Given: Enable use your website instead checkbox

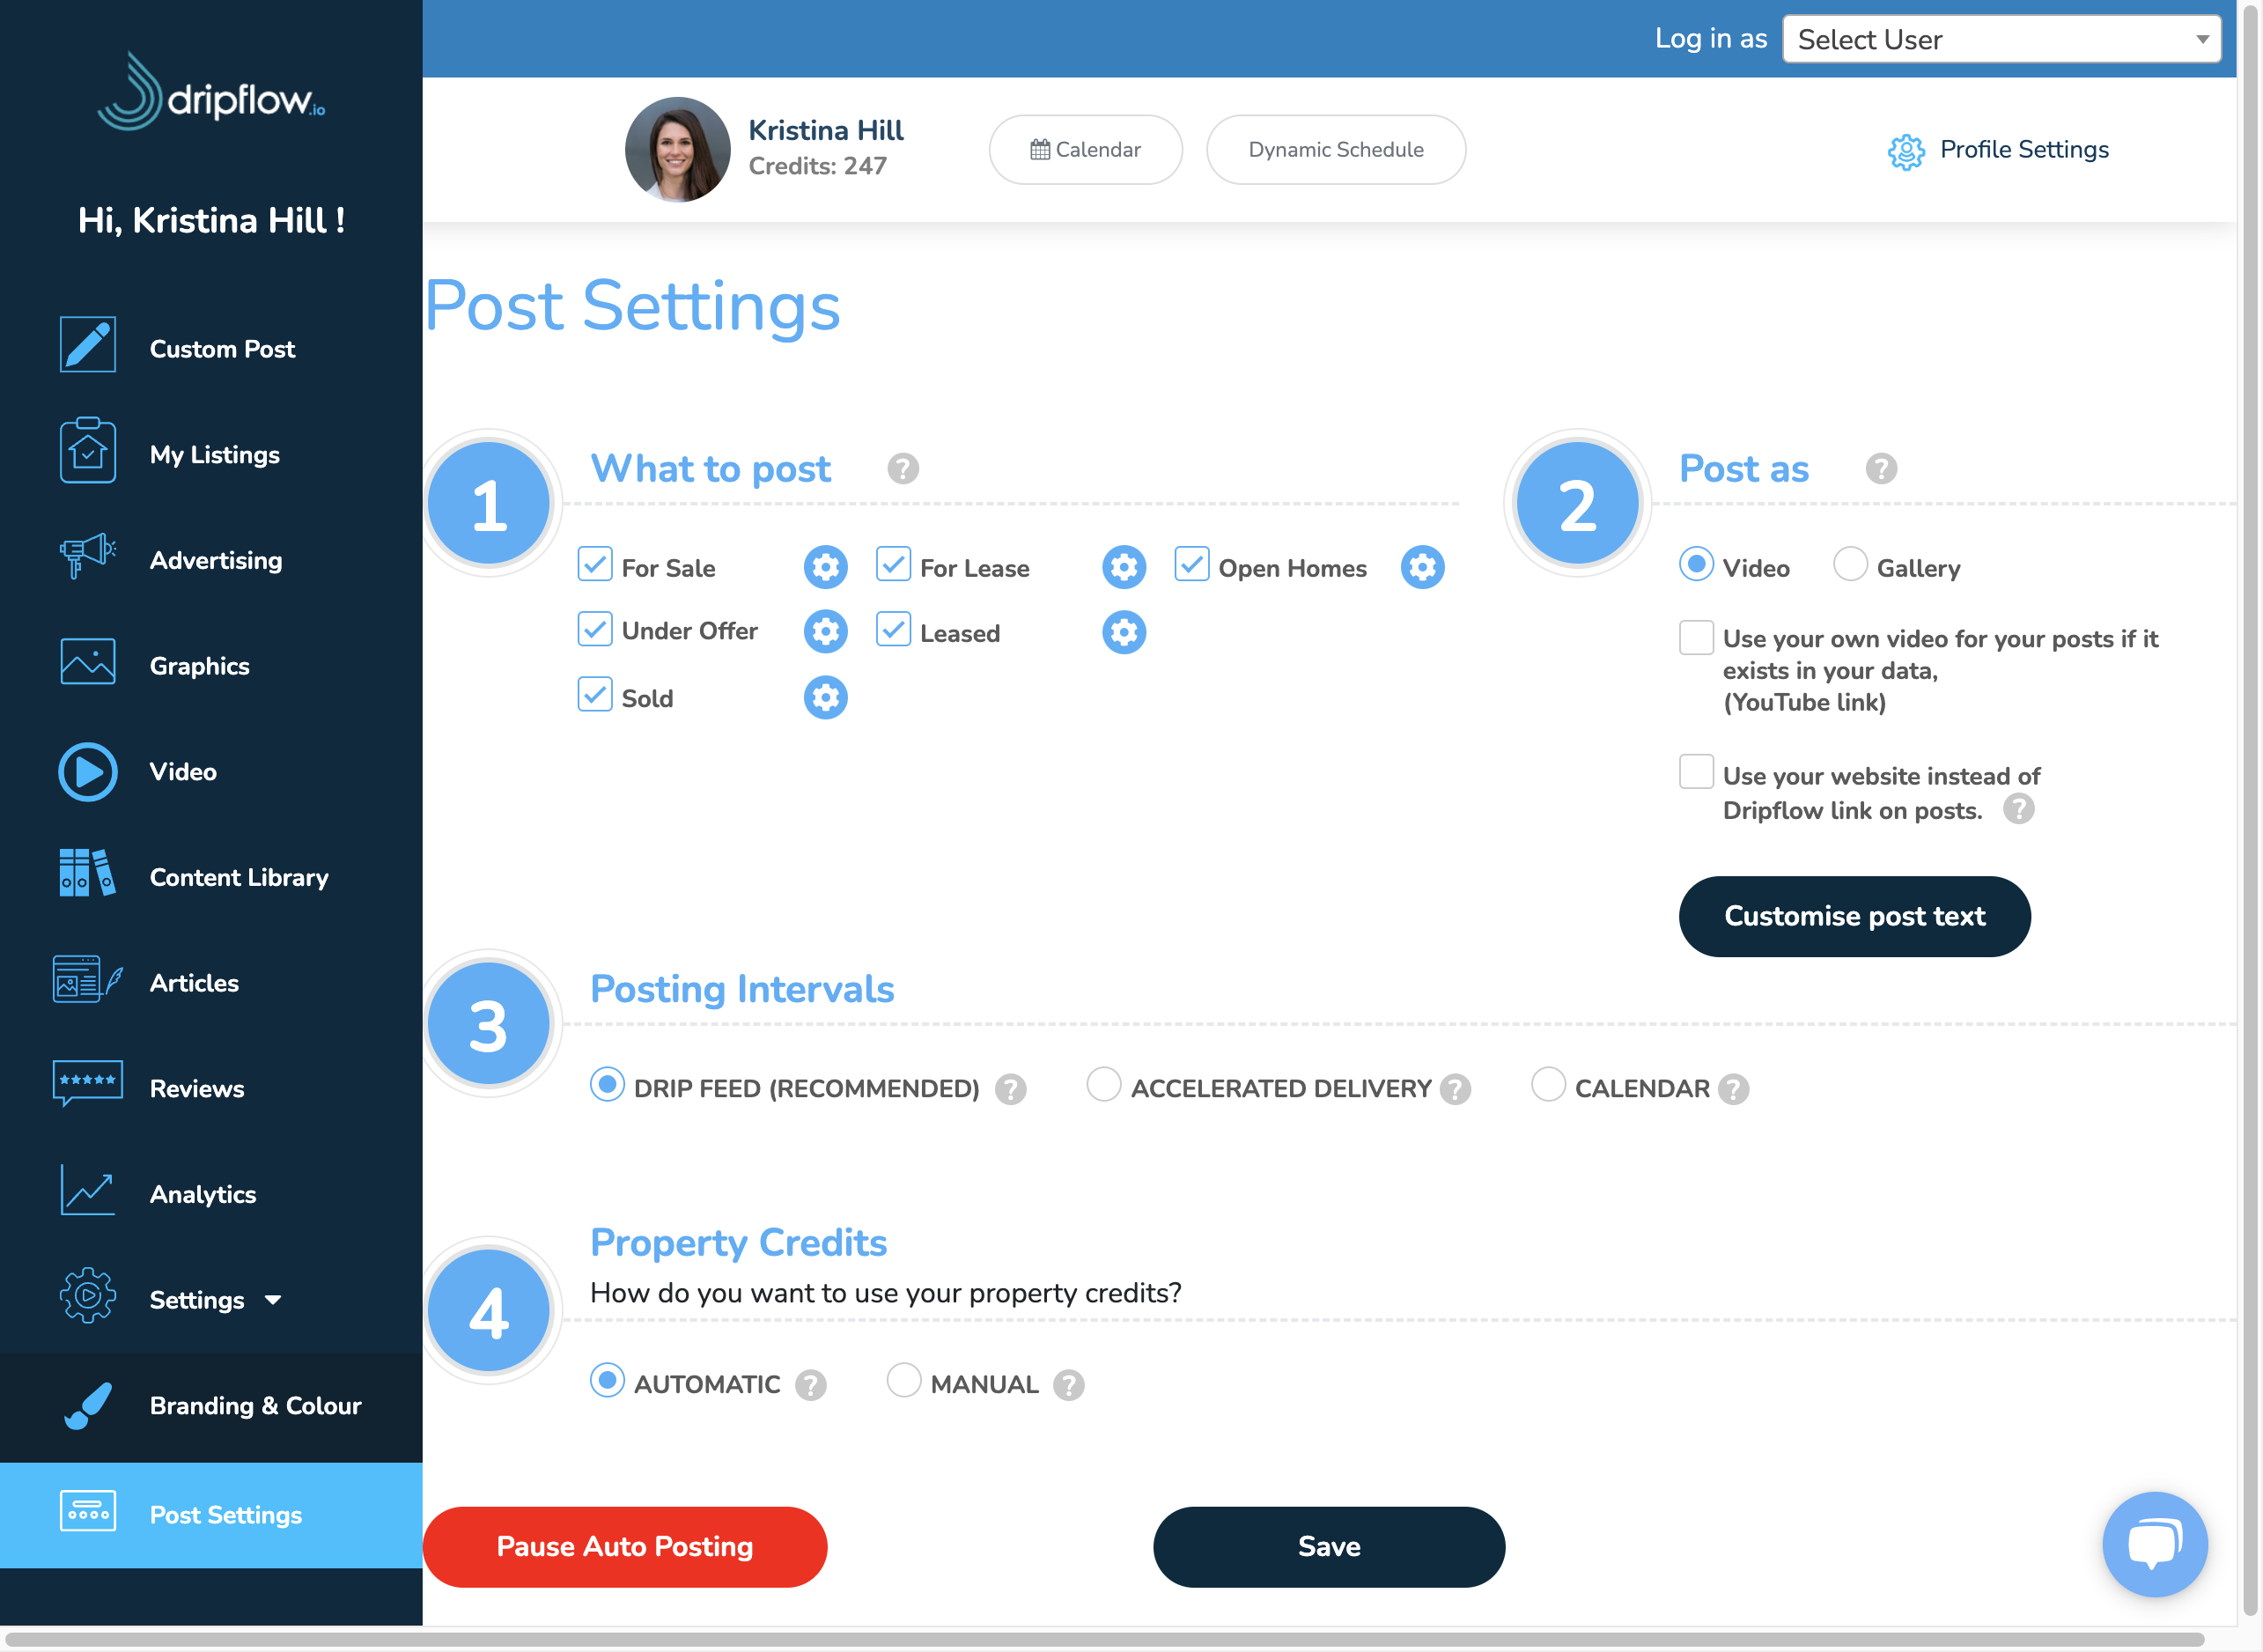Looking at the screenshot, I should pos(1696,772).
